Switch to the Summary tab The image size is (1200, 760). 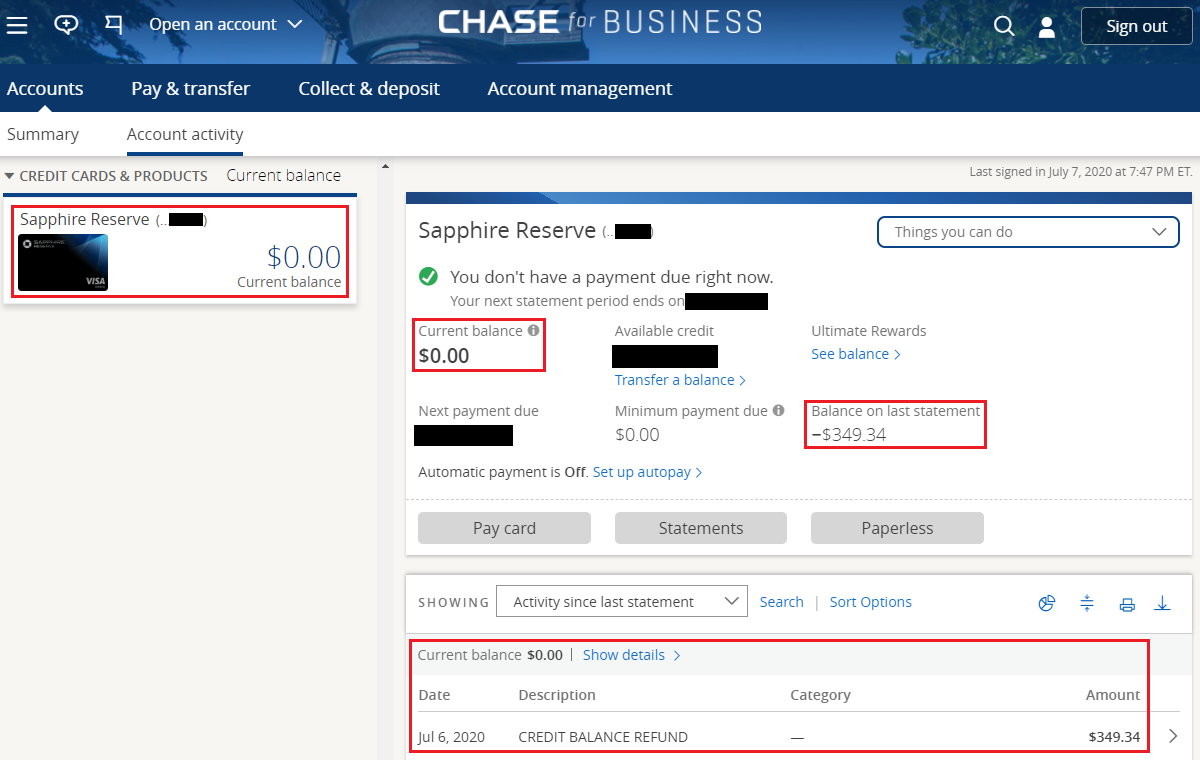coord(43,134)
